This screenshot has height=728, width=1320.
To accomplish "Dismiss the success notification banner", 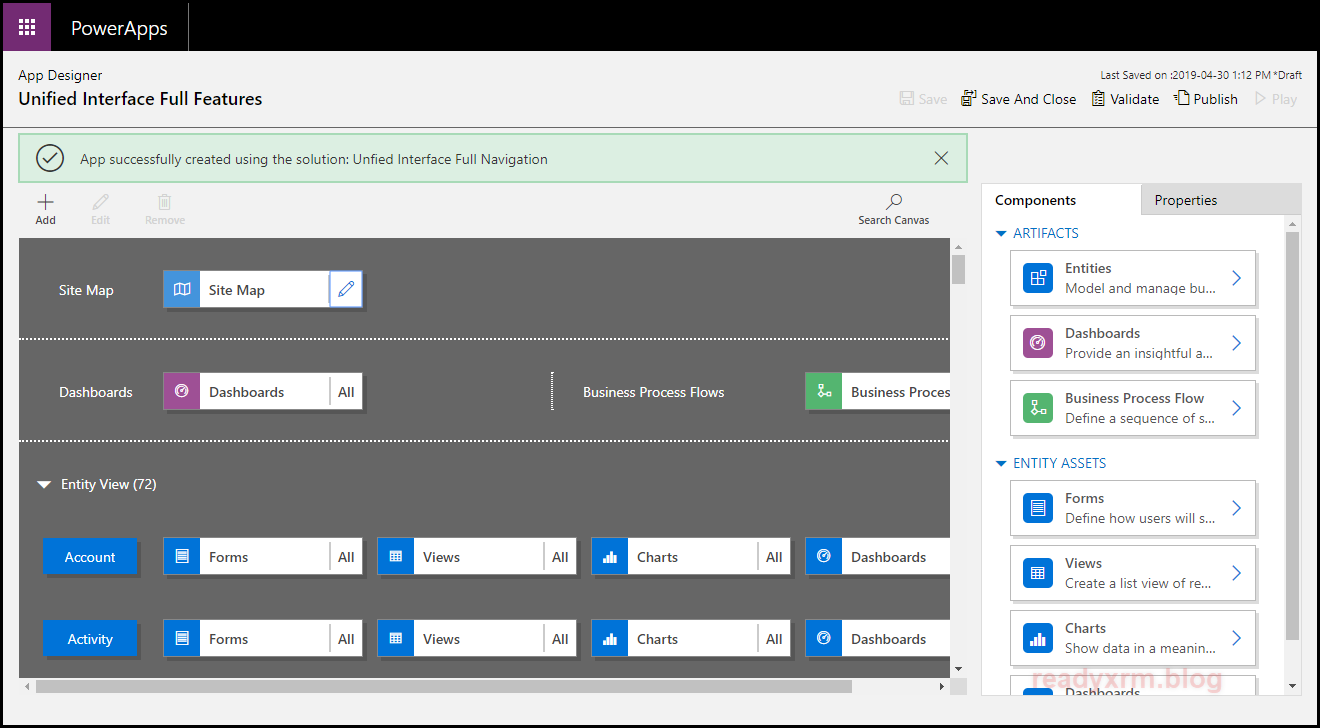I will coord(941,158).
